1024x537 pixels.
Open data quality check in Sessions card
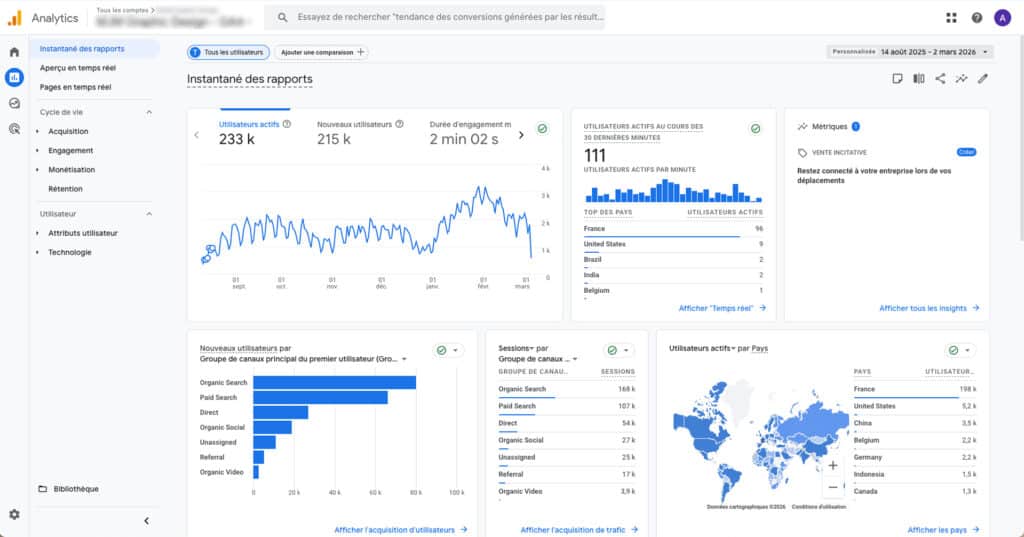[612, 350]
